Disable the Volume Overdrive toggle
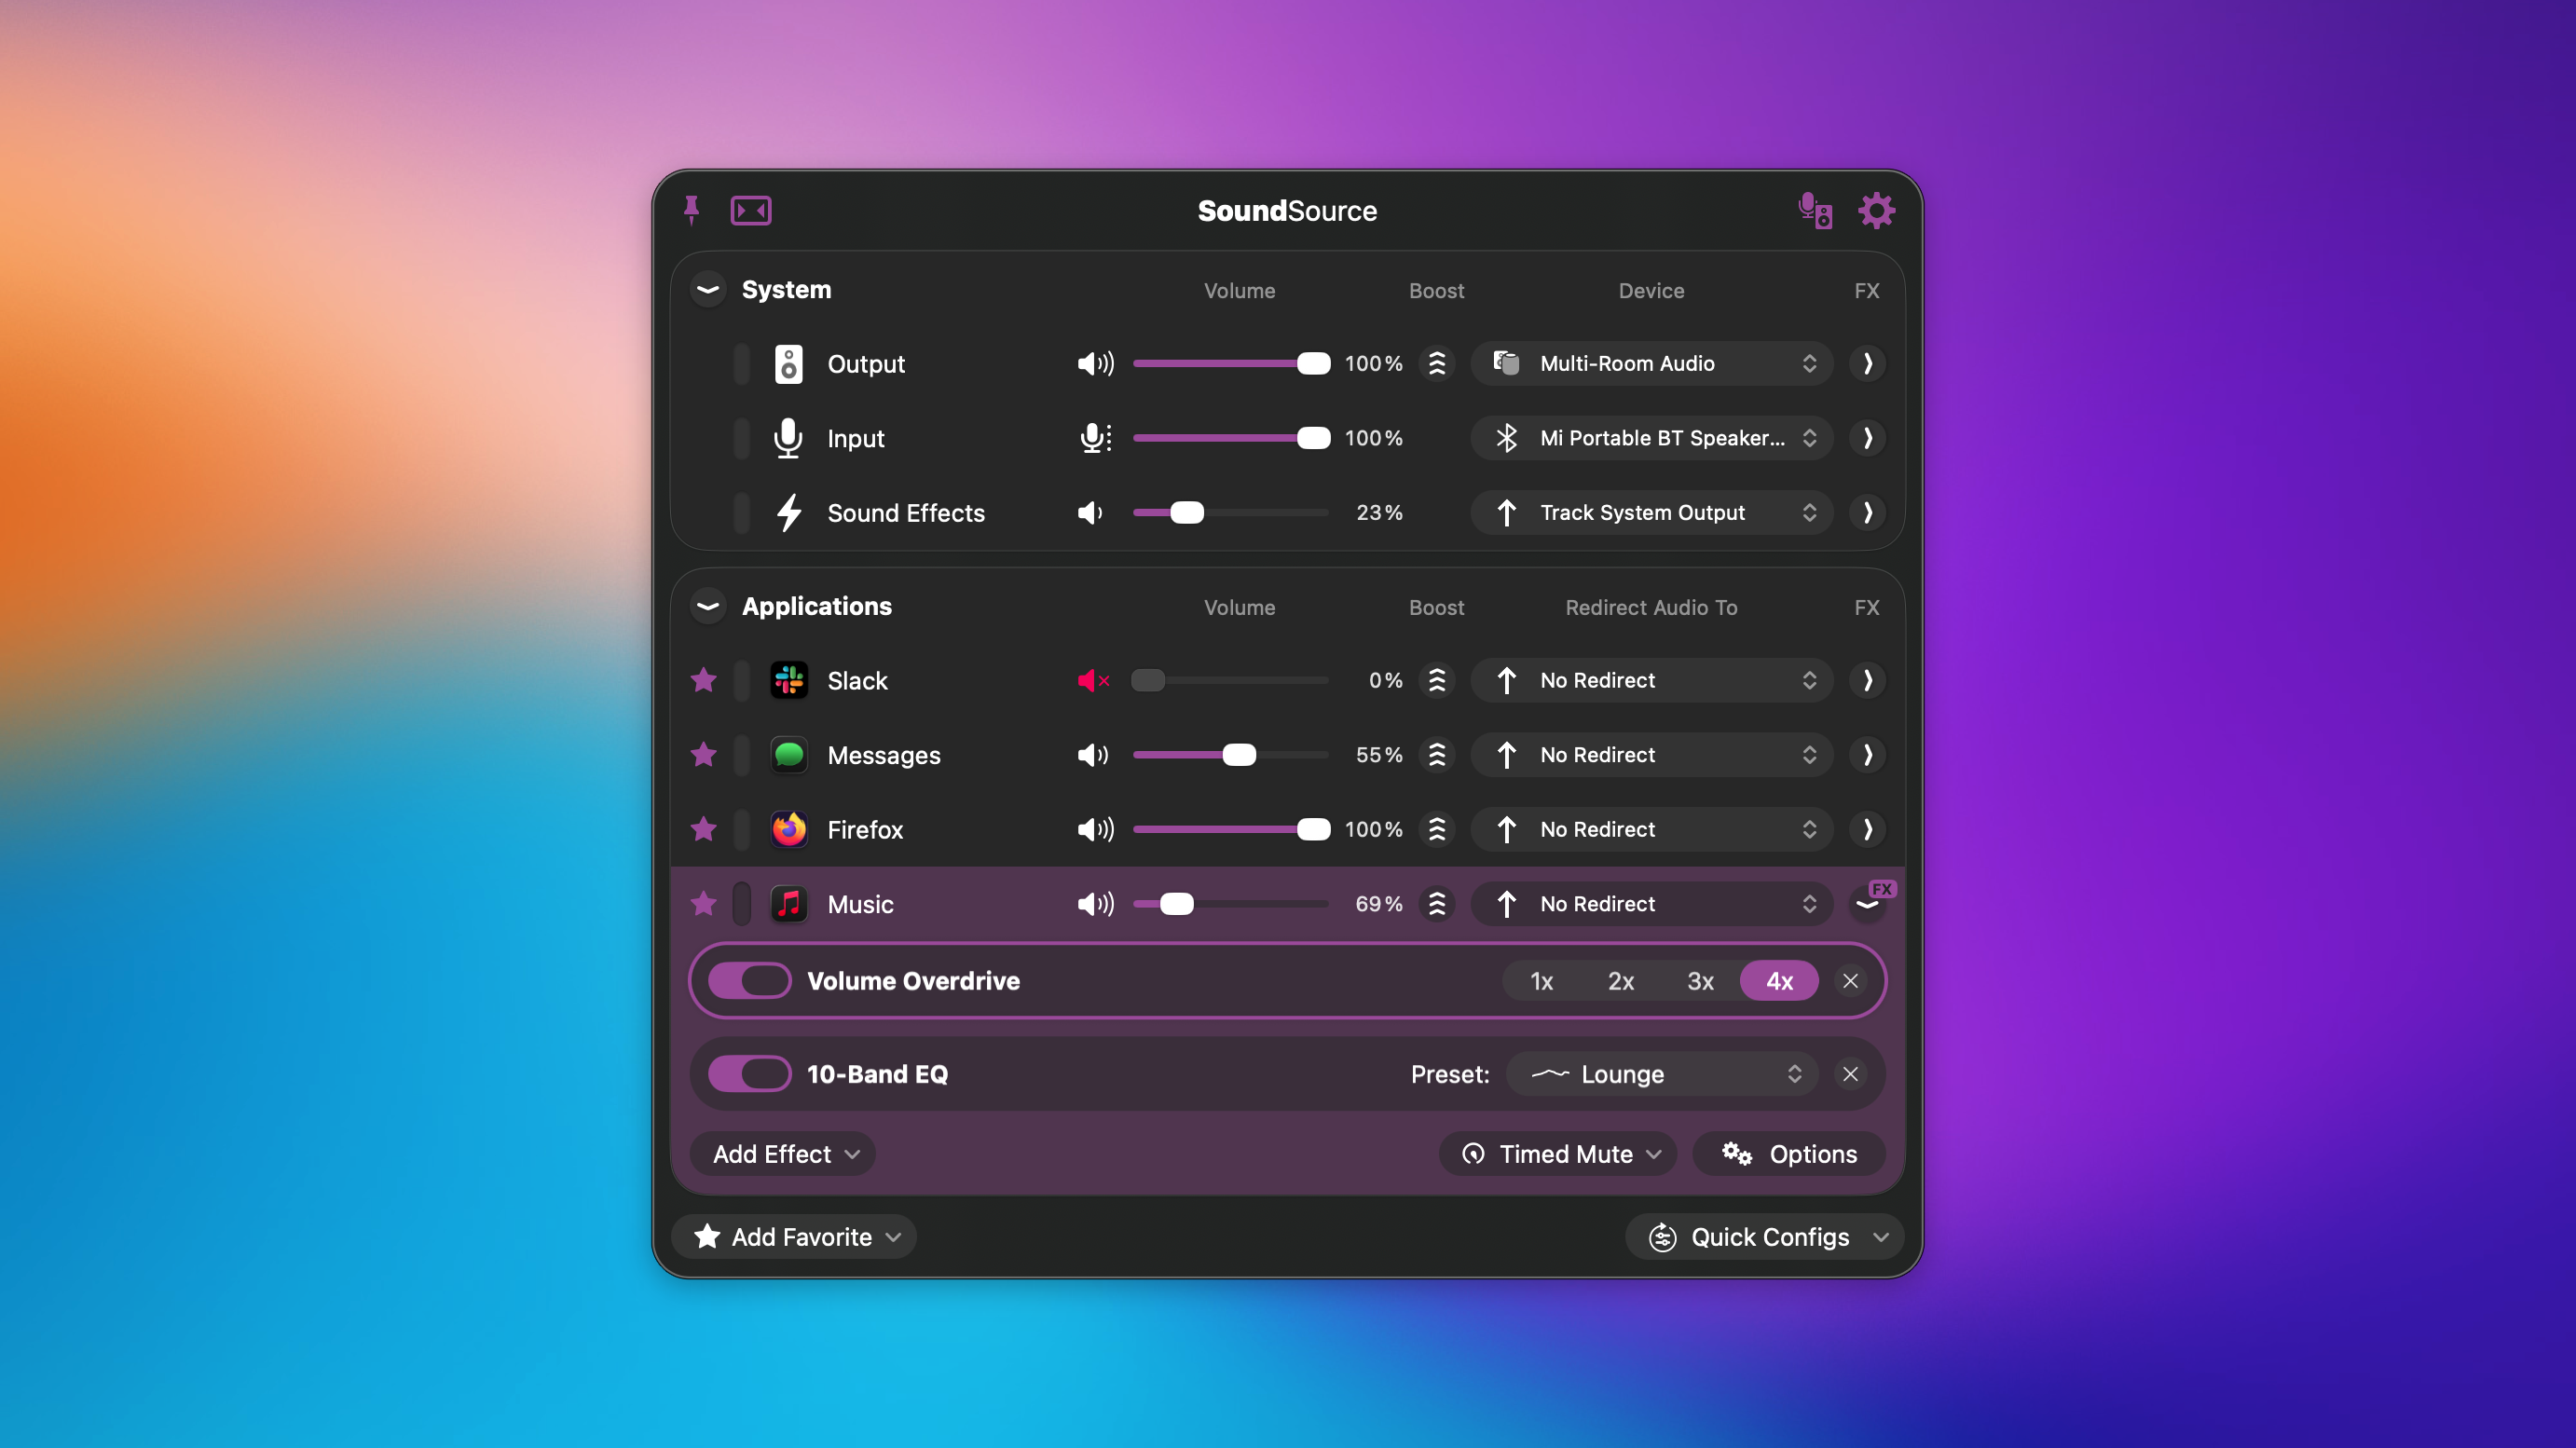 click(x=749, y=980)
